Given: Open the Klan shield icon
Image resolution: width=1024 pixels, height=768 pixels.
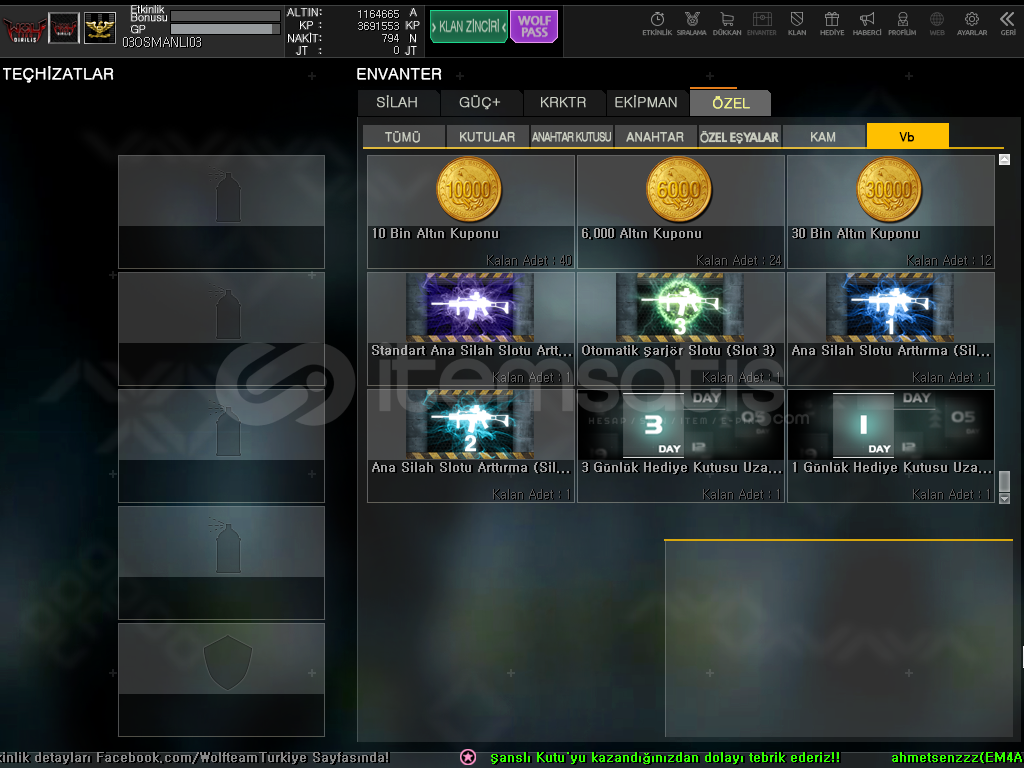Looking at the screenshot, I should [797, 24].
